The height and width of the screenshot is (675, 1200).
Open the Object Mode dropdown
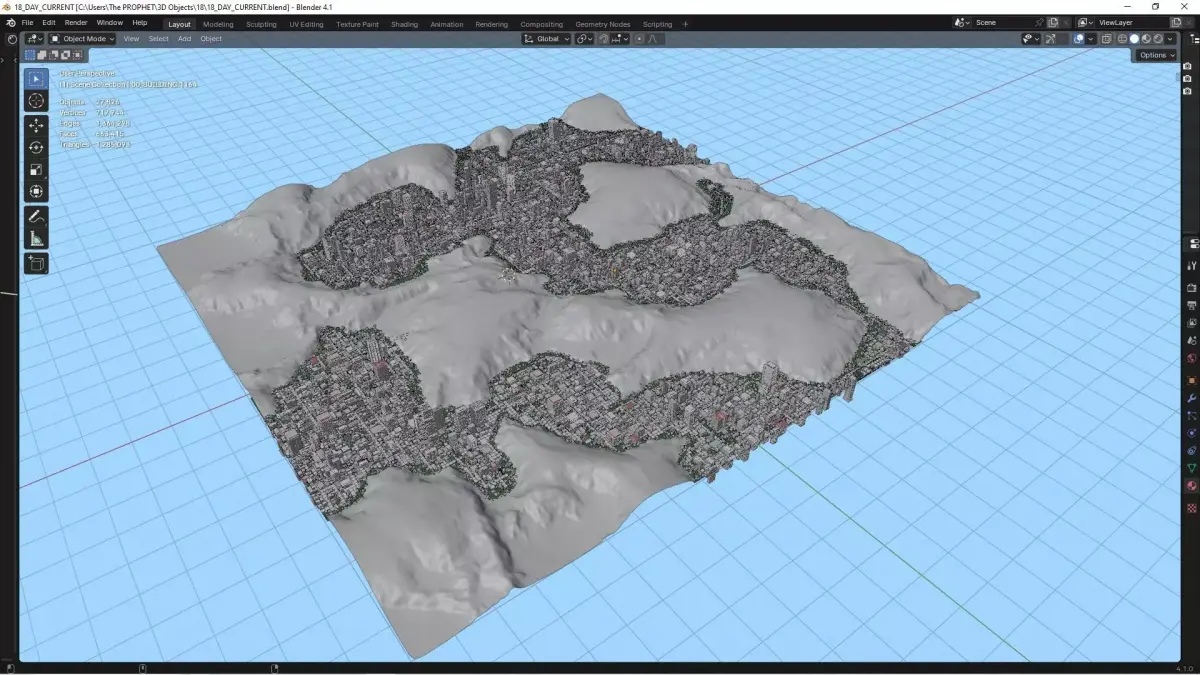tap(83, 39)
